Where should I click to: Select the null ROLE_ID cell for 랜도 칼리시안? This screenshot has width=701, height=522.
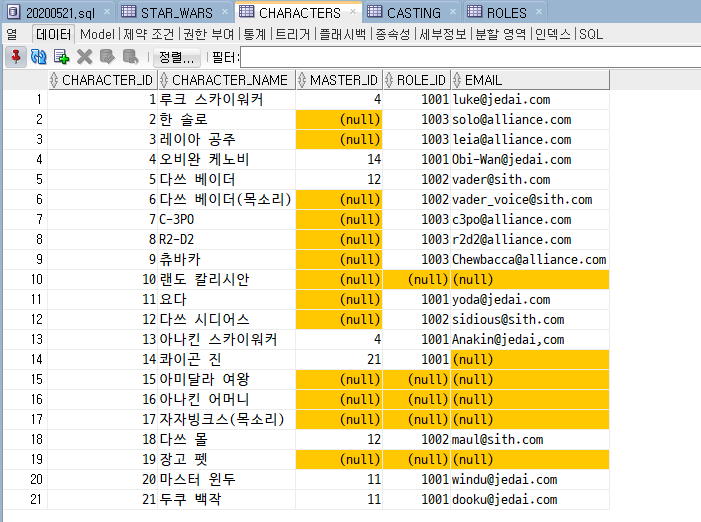tap(417, 279)
